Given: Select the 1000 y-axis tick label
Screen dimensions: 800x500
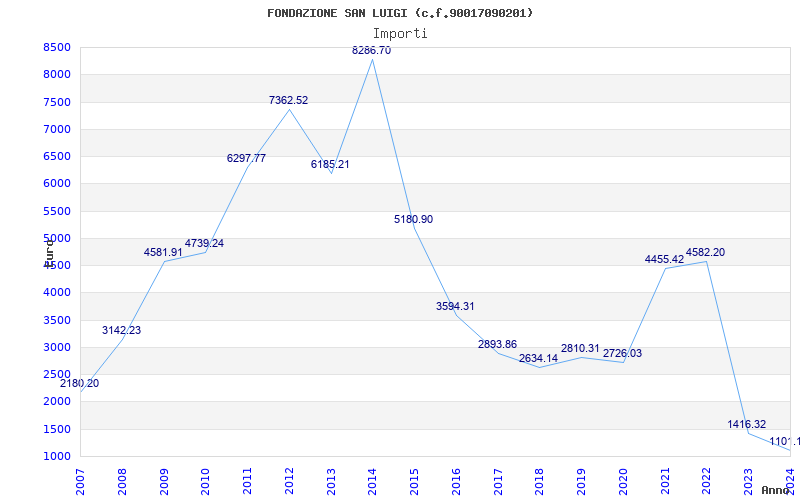Looking at the screenshot, I should pos(57,456).
